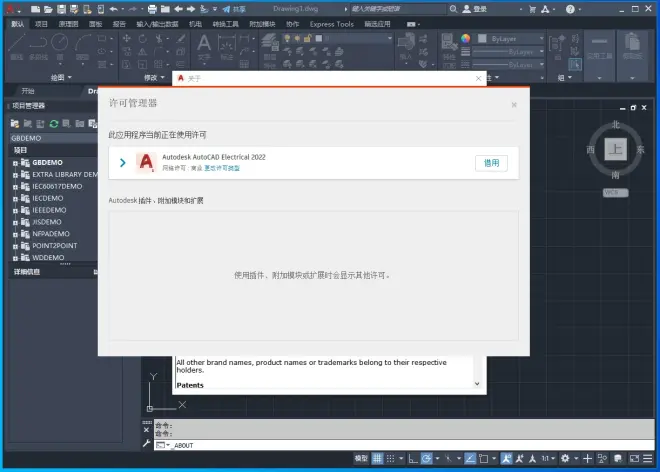Go to next project drawing arrow
660x472 pixels.
(191, 9)
